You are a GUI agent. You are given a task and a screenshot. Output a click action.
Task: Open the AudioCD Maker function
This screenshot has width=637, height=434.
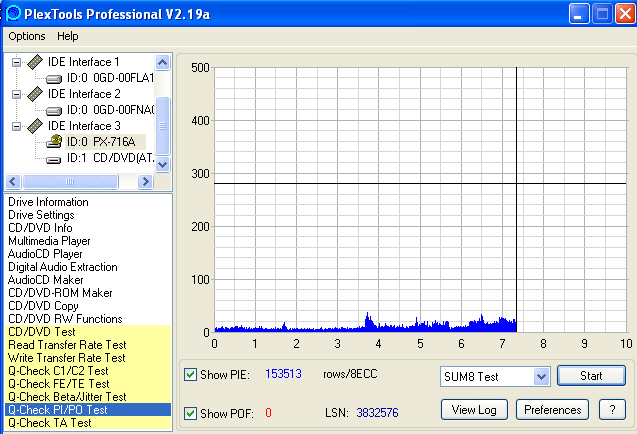click(46, 280)
